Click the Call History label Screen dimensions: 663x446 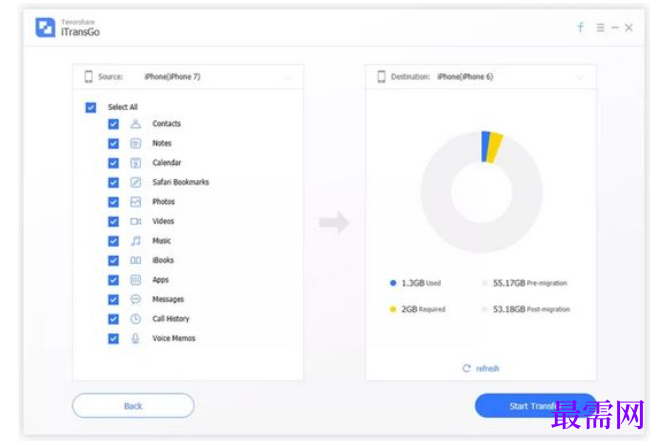pyautogui.click(x=171, y=319)
